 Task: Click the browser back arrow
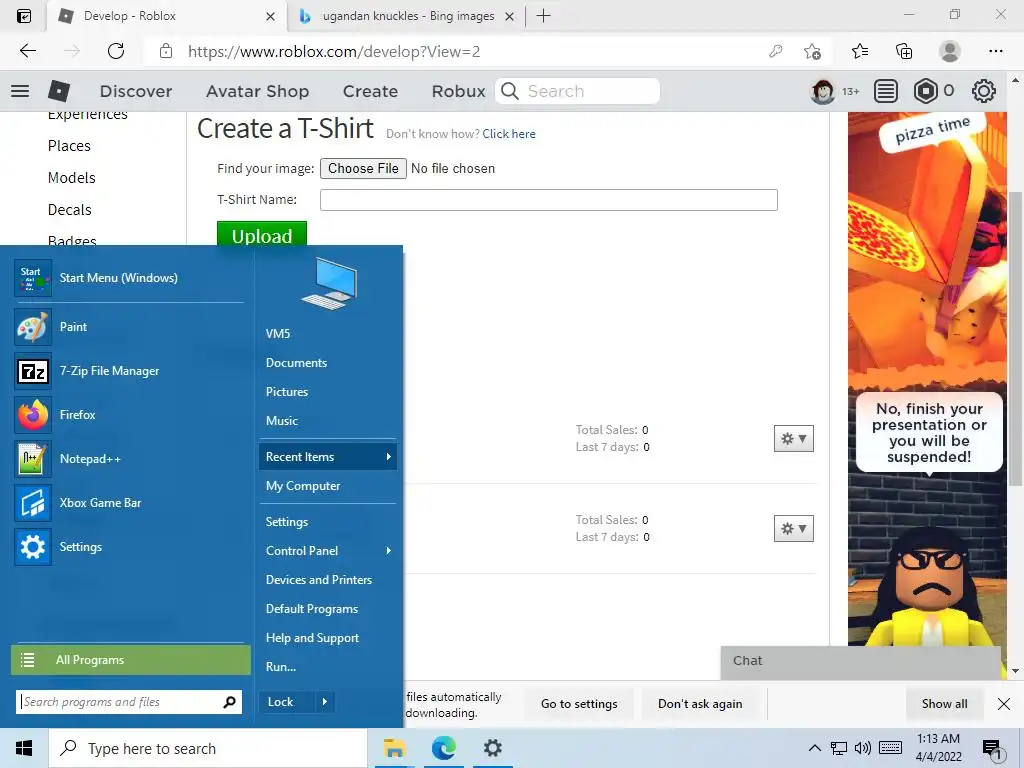click(27, 51)
